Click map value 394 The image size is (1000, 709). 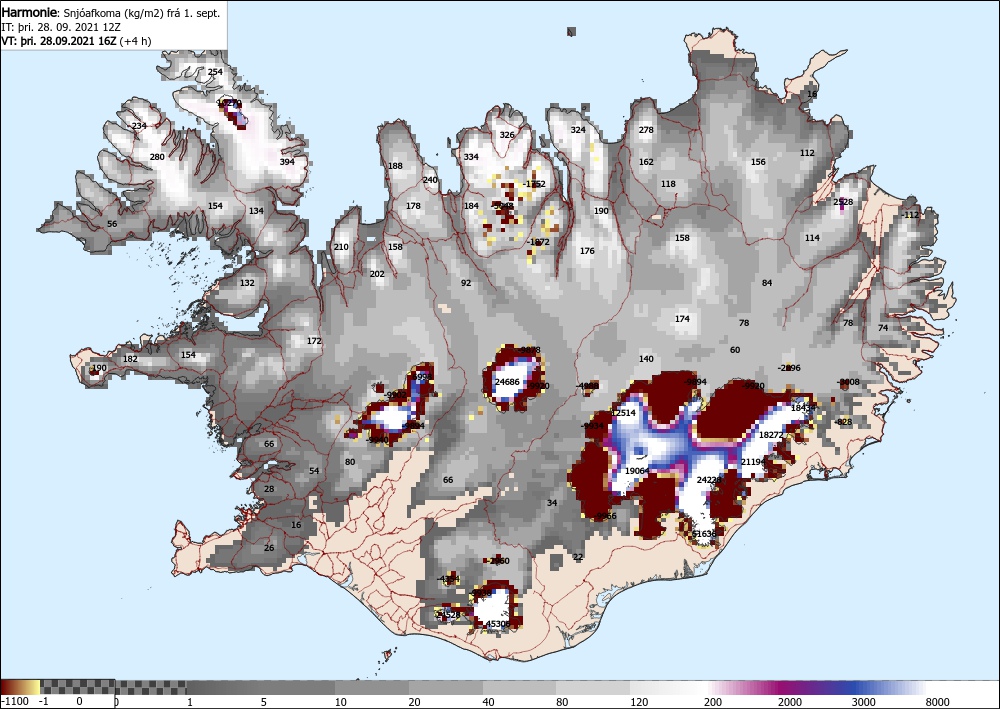tap(287, 162)
